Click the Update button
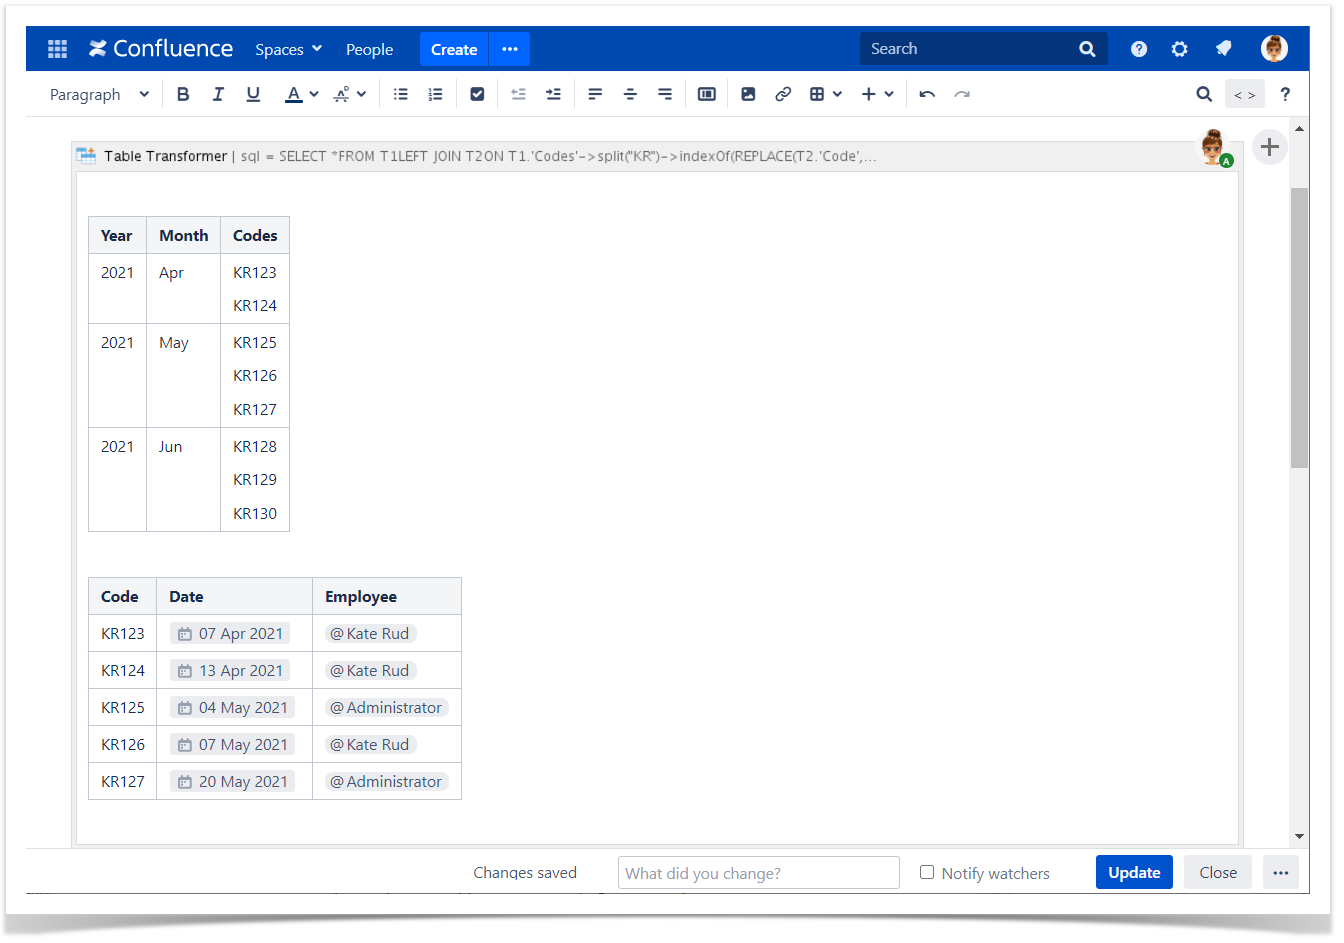The width and height of the screenshot is (1344, 943). [x=1133, y=872]
